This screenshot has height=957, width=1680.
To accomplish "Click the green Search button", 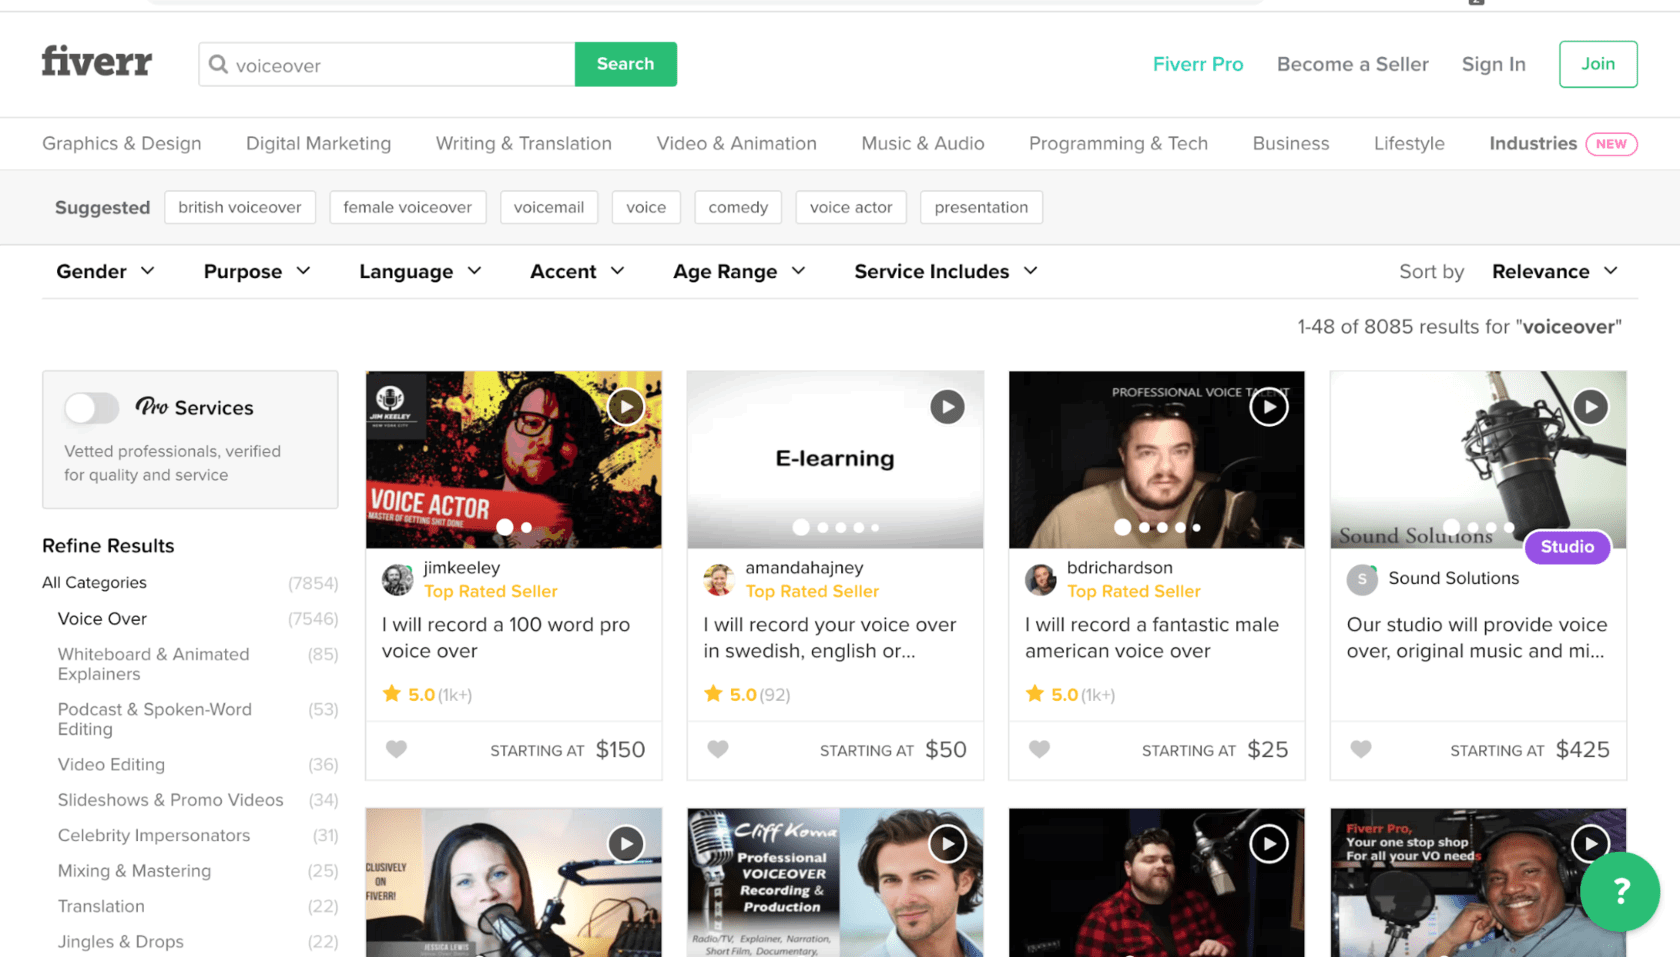I will [x=625, y=64].
